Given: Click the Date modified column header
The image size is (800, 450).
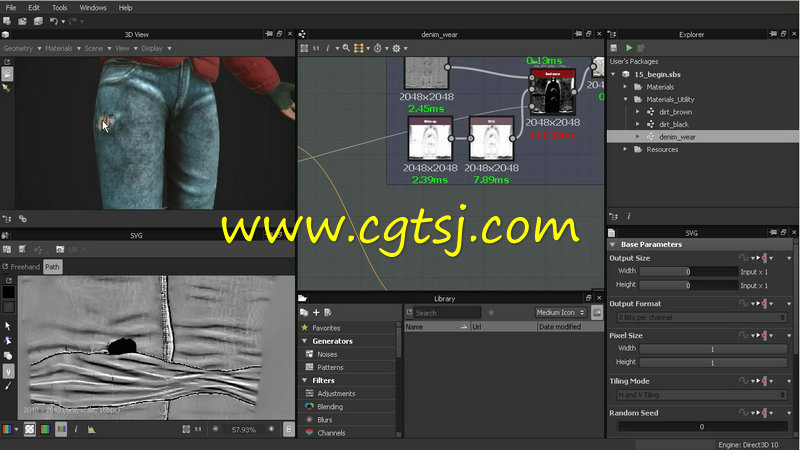Looking at the screenshot, I should 570,327.
